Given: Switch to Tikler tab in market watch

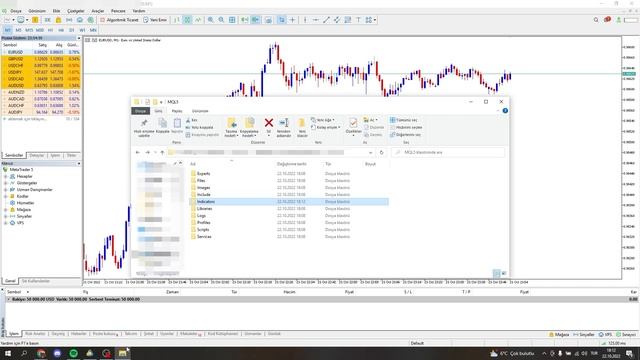Looking at the screenshot, I should 71,155.
